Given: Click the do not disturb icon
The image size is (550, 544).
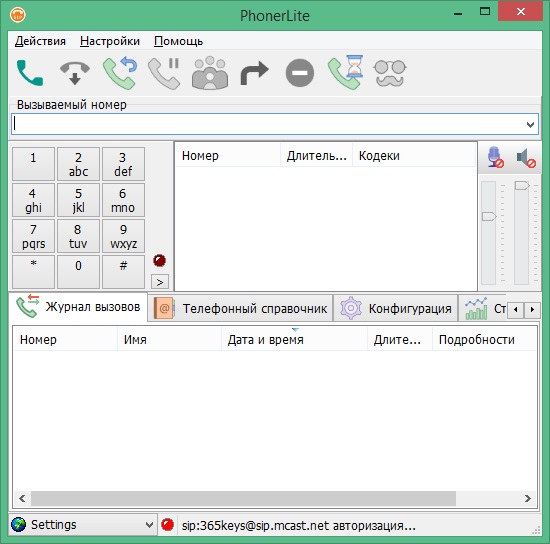Looking at the screenshot, I should click(300, 73).
